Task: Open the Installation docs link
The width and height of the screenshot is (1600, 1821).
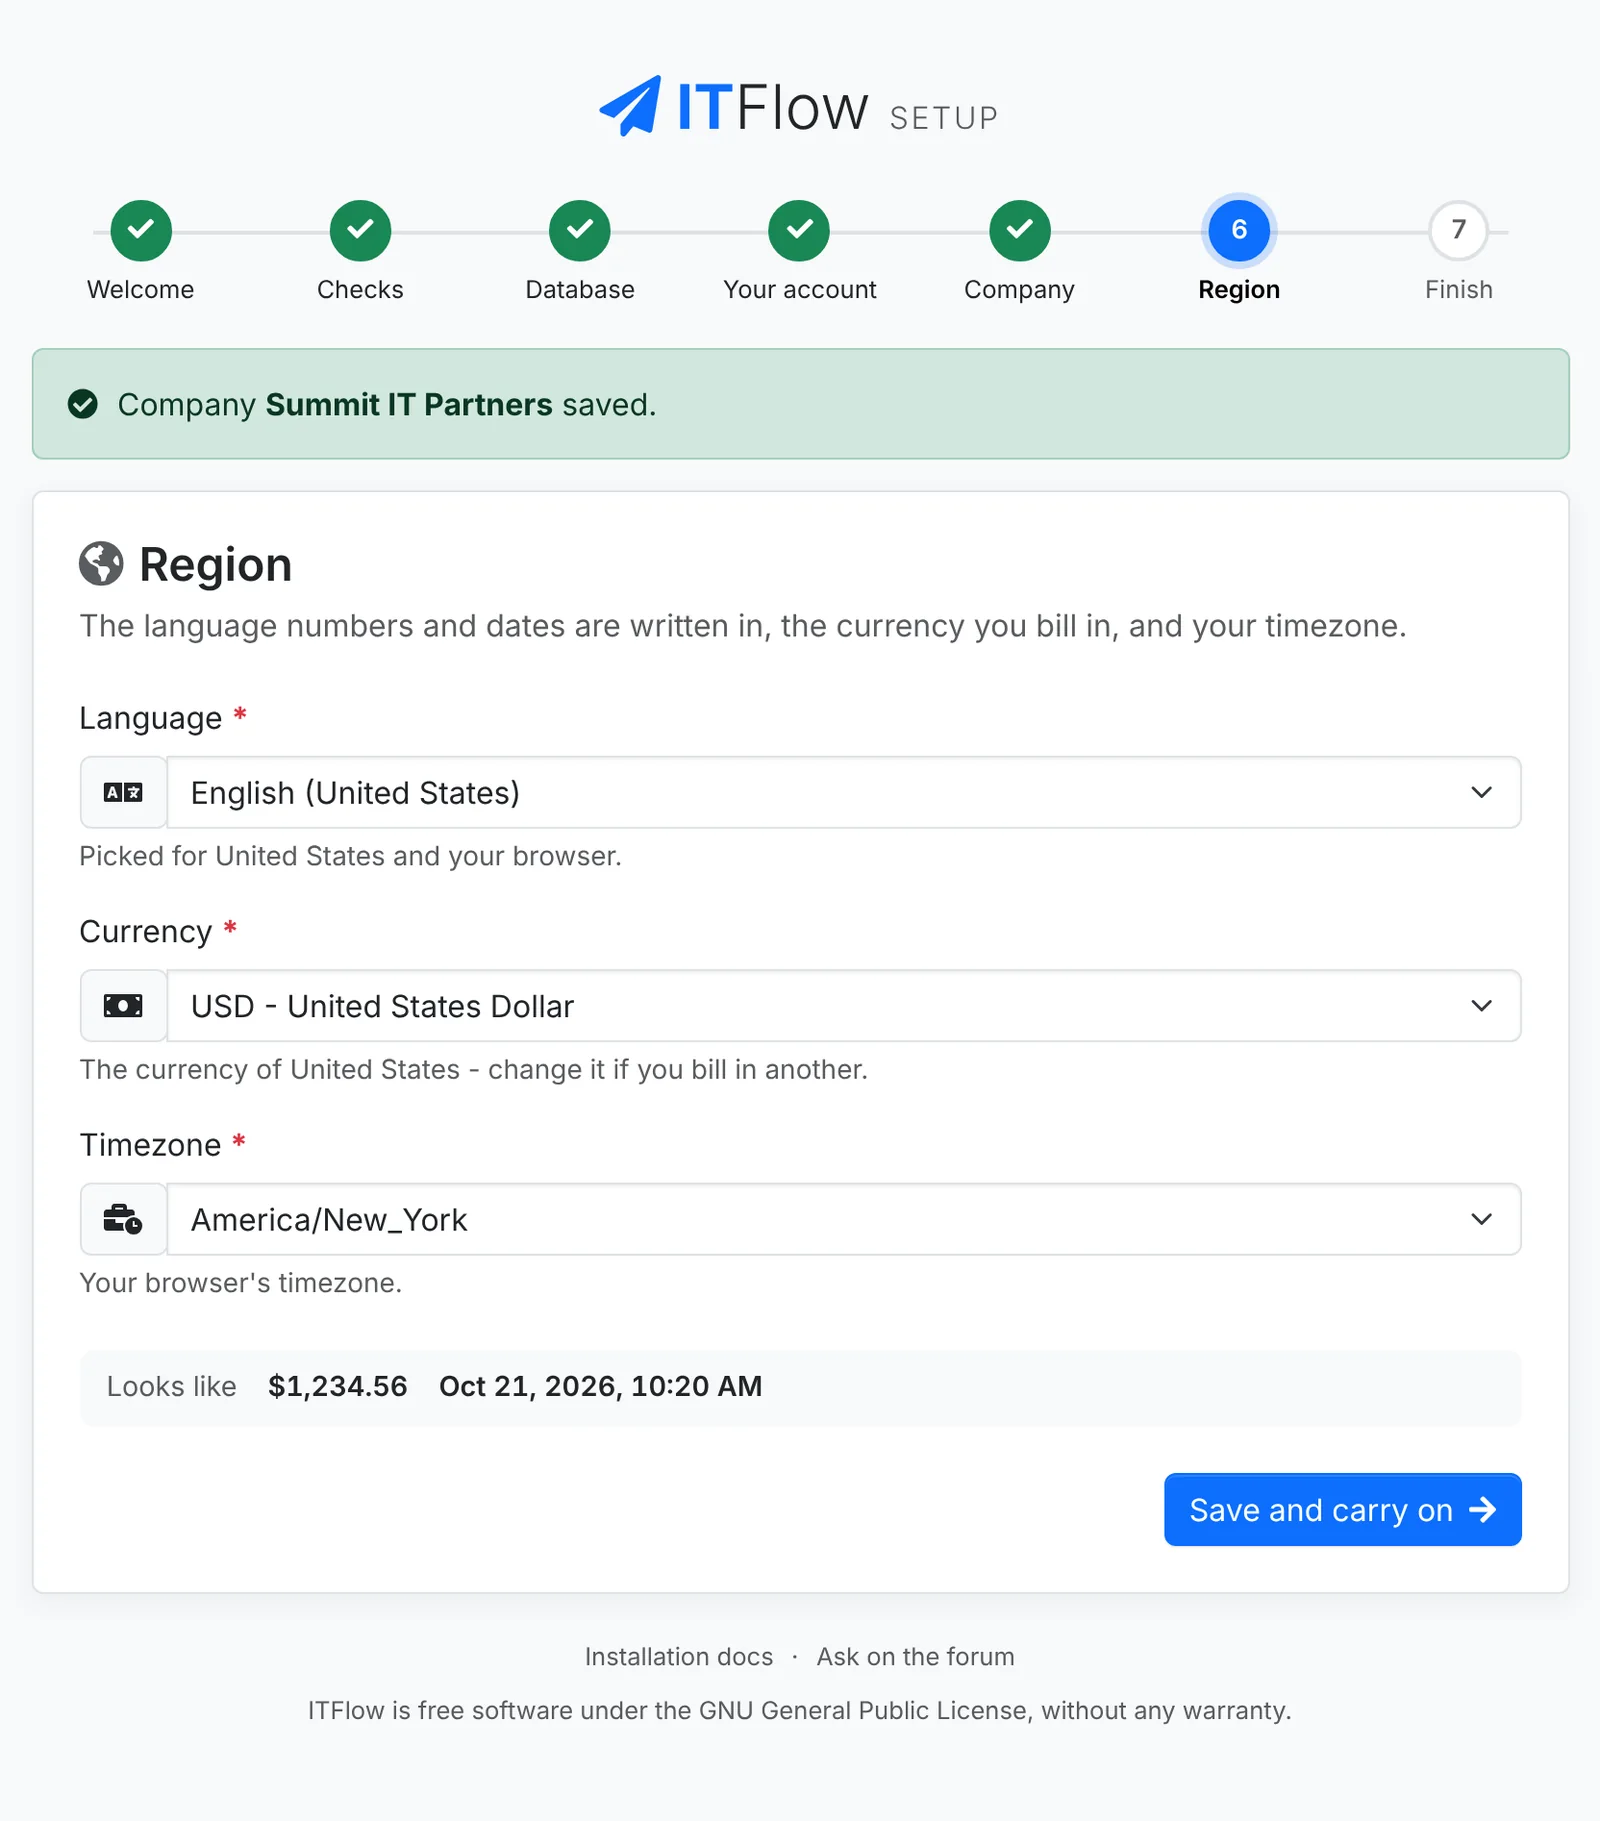Action: (x=679, y=1656)
